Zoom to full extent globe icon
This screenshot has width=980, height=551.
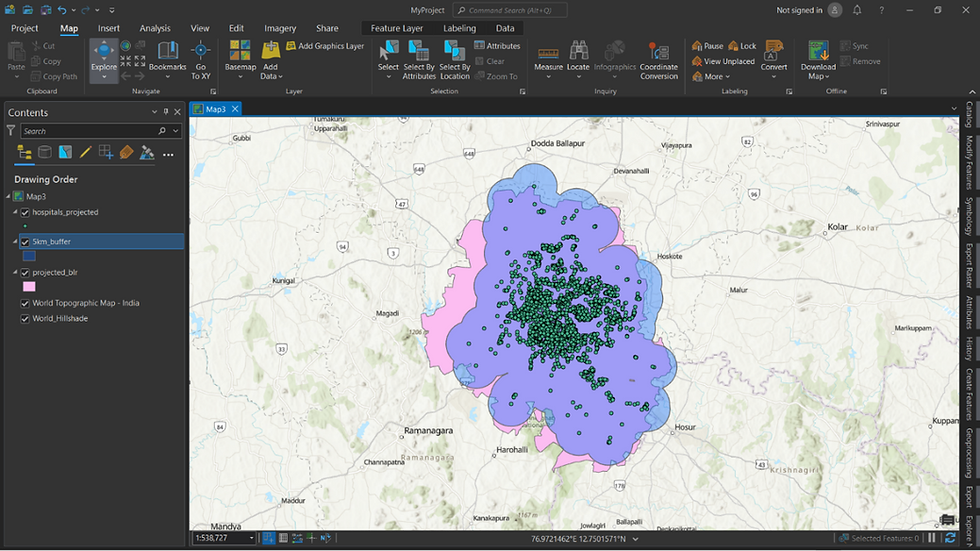pos(126,46)
